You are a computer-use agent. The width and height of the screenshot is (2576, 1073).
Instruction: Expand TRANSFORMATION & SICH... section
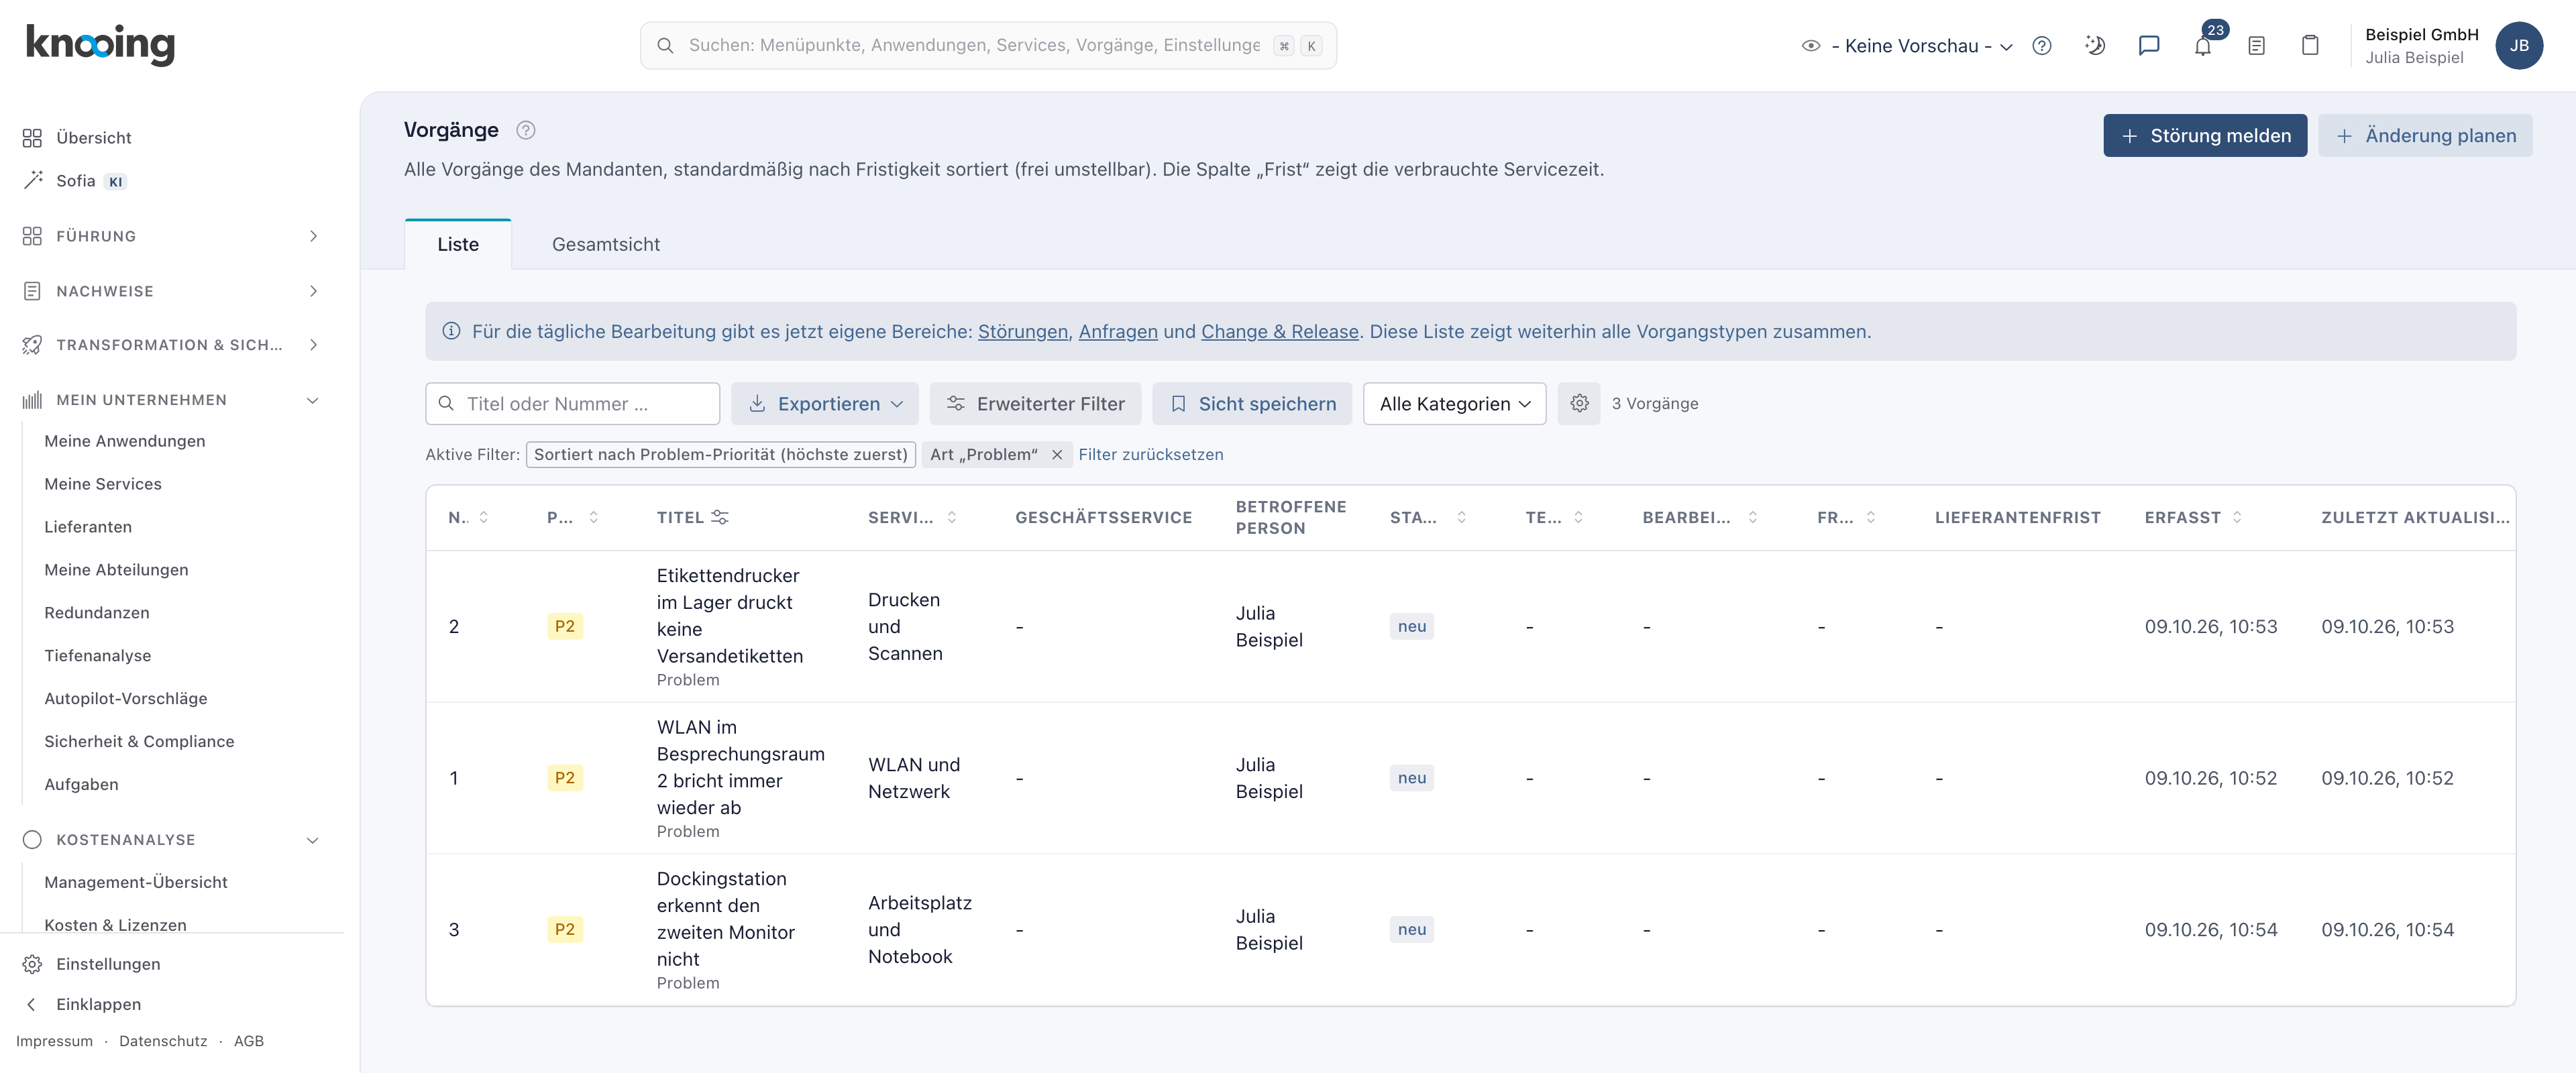[172, 345]
